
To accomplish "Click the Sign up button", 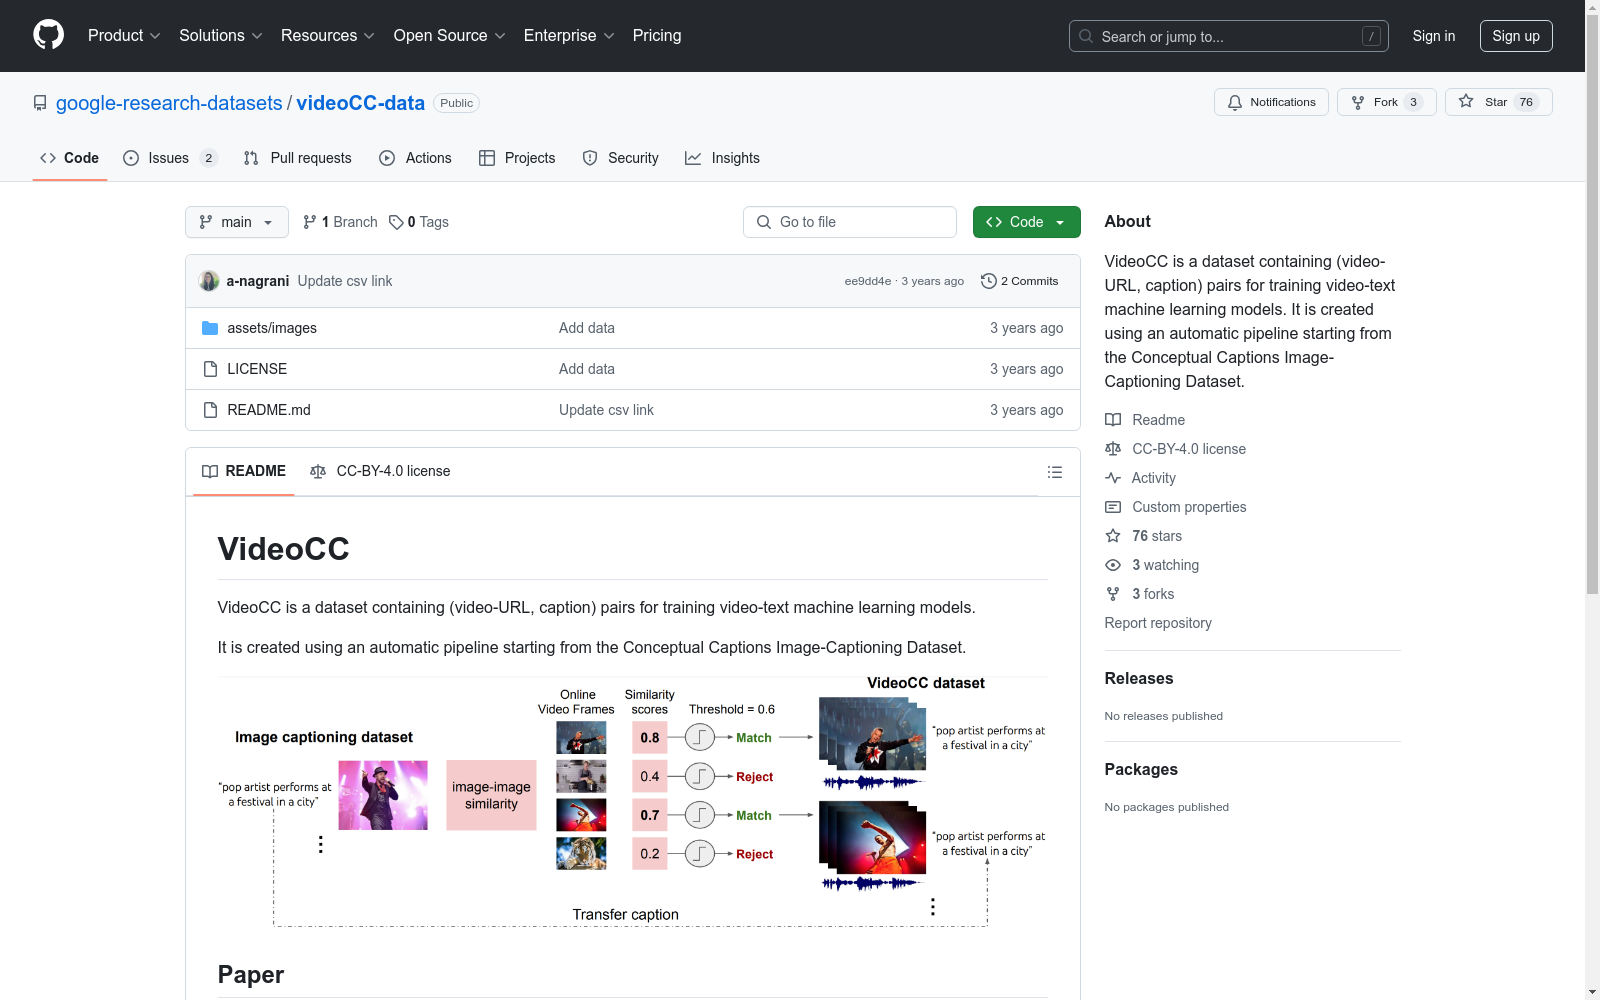I will pos(1516,36).
